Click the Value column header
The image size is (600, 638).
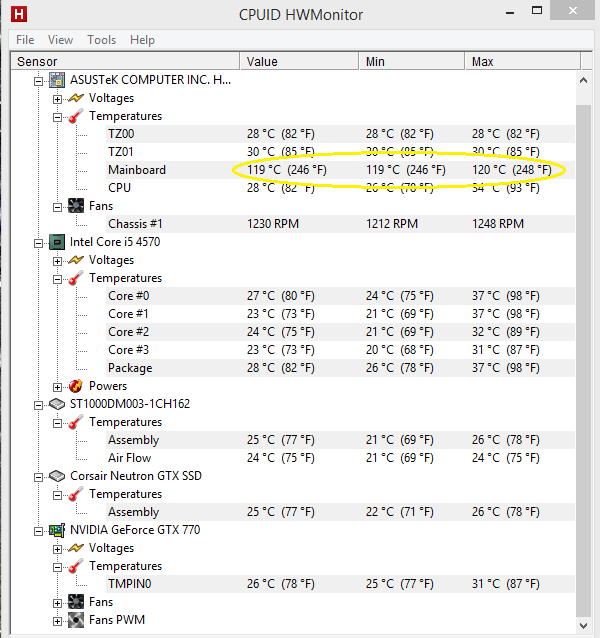299,61
